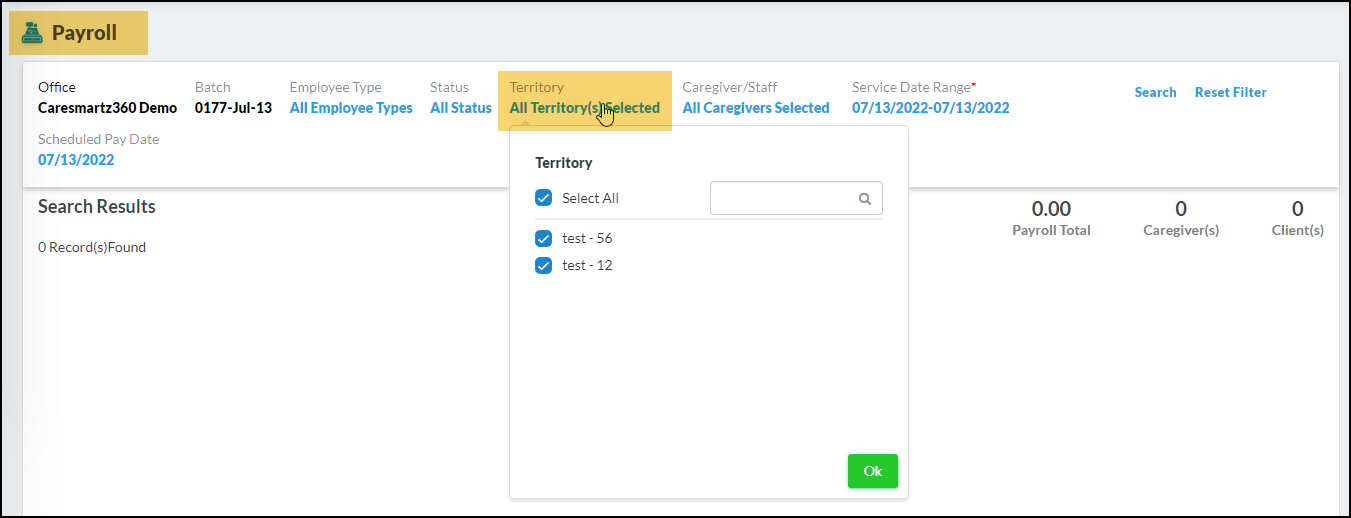The width and height of the screenshot is (1351, 518).
Task: Open the Scheduled Pay Date 07/13/2022
Action: click(x=76, y=160)
